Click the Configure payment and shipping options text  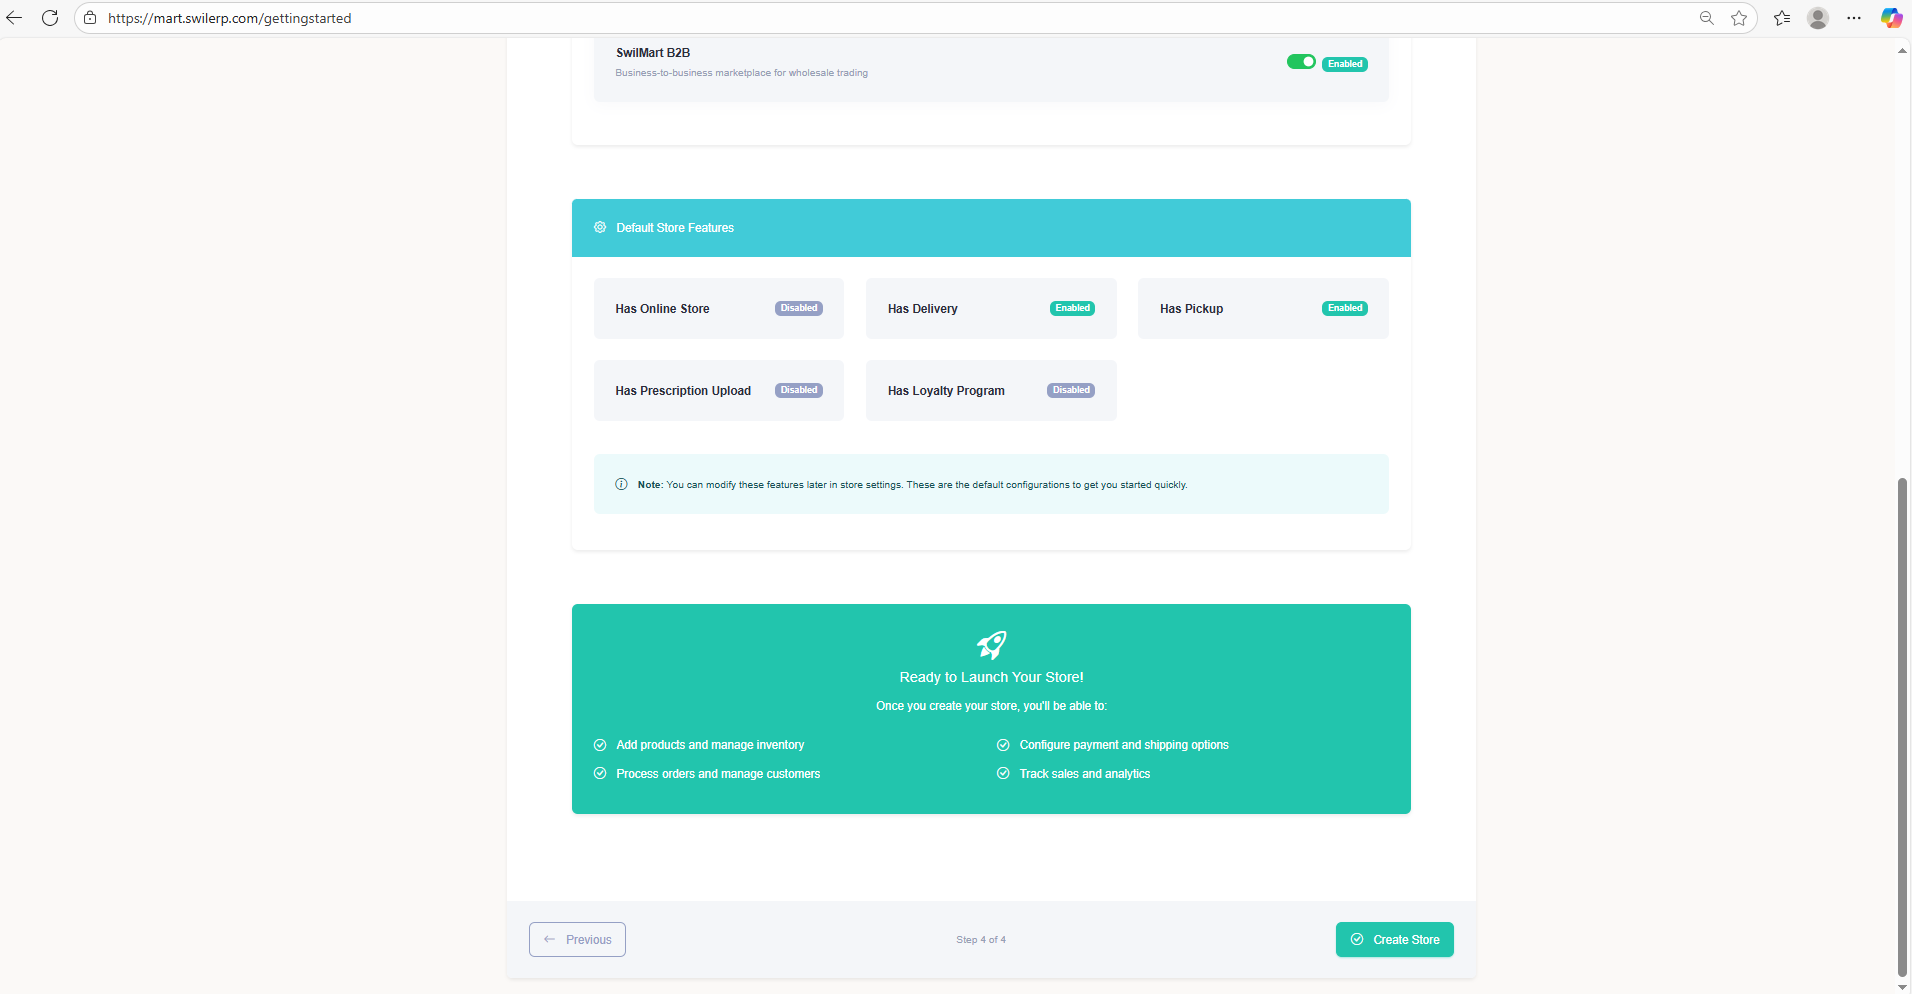[1124, 745]
